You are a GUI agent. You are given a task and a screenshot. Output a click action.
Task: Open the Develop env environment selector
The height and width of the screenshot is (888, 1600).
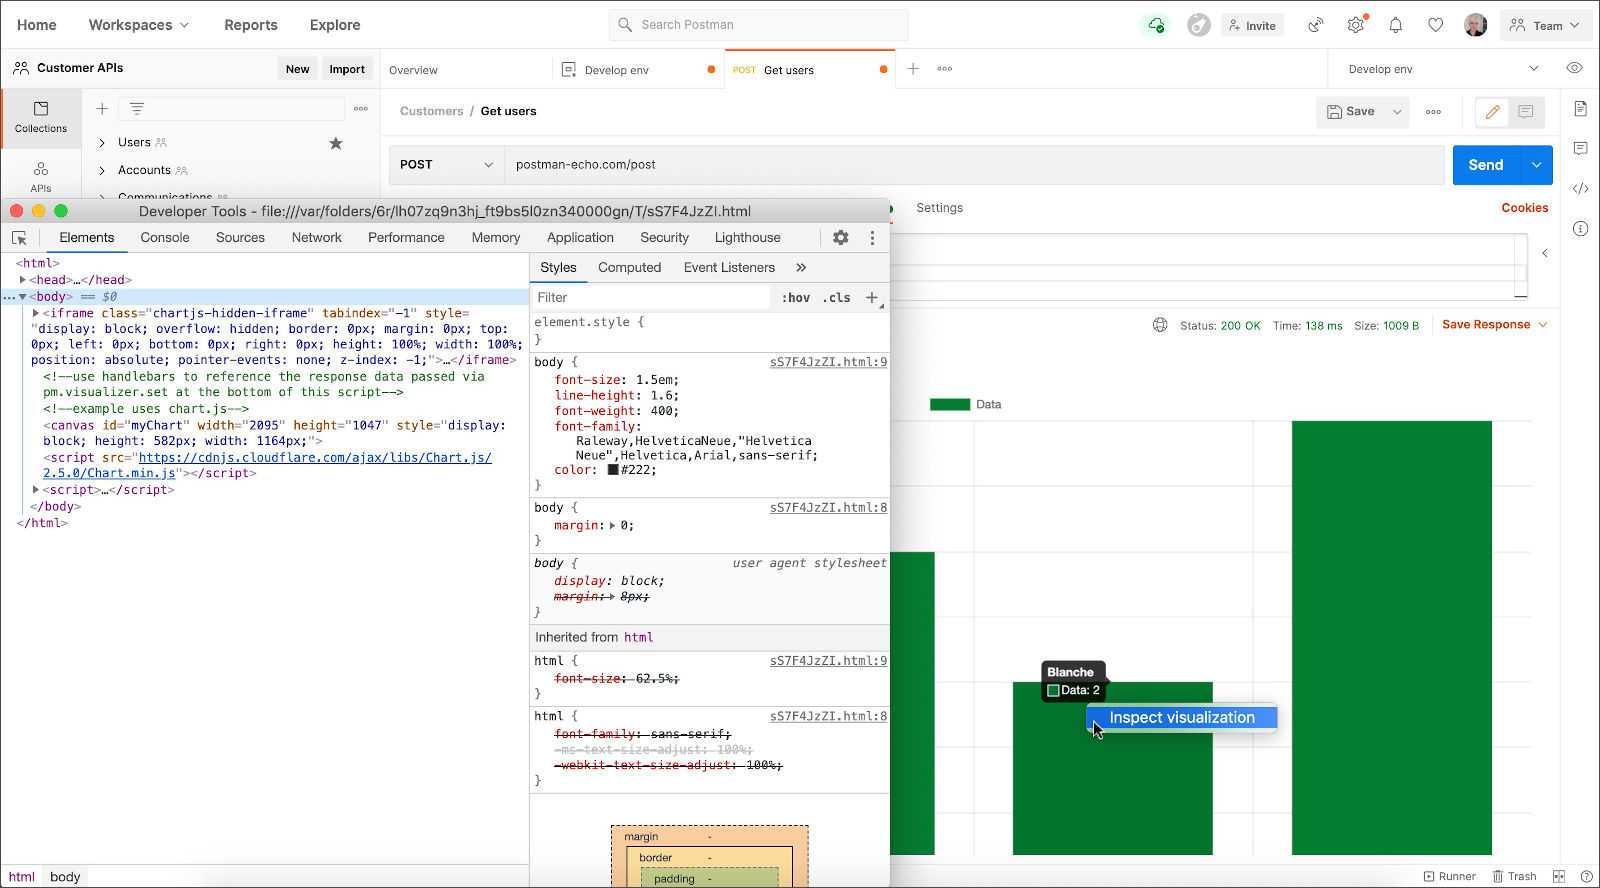coord(1443,69)
